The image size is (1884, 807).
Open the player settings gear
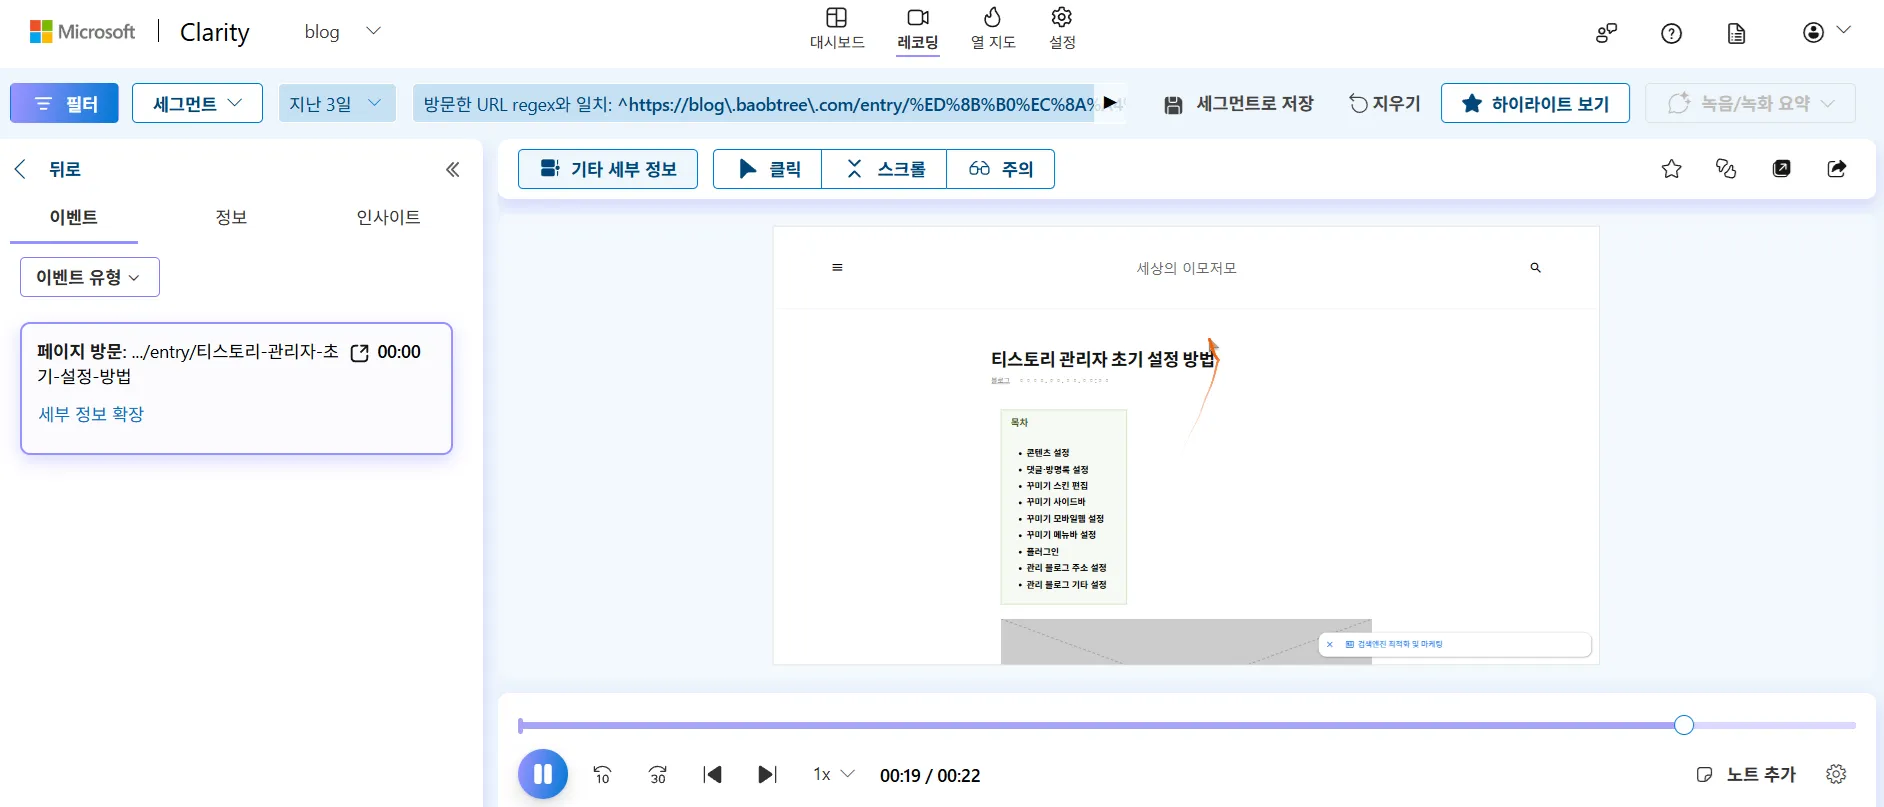tap(1836, 774)
